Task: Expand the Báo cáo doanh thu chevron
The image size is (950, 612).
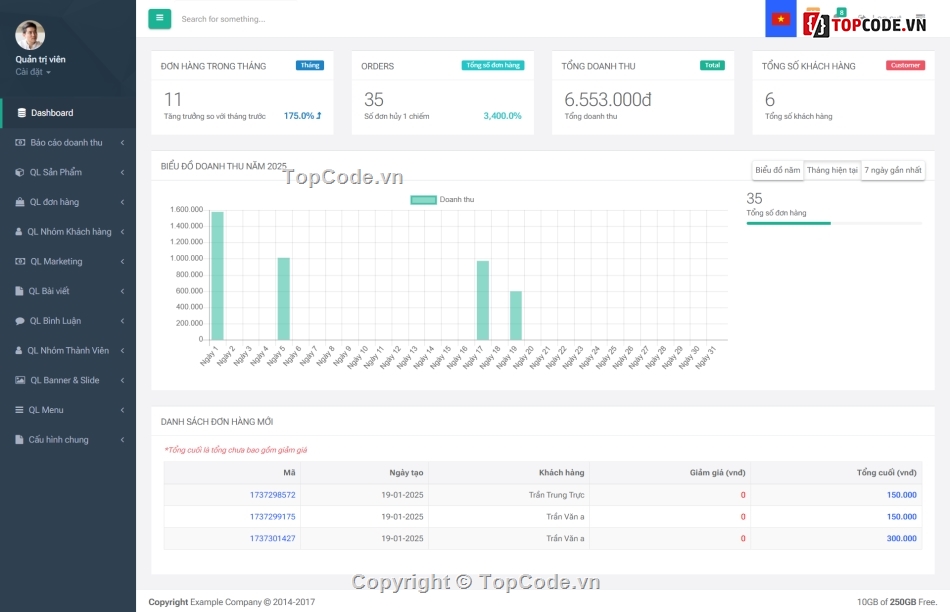Action: point(122,142)
